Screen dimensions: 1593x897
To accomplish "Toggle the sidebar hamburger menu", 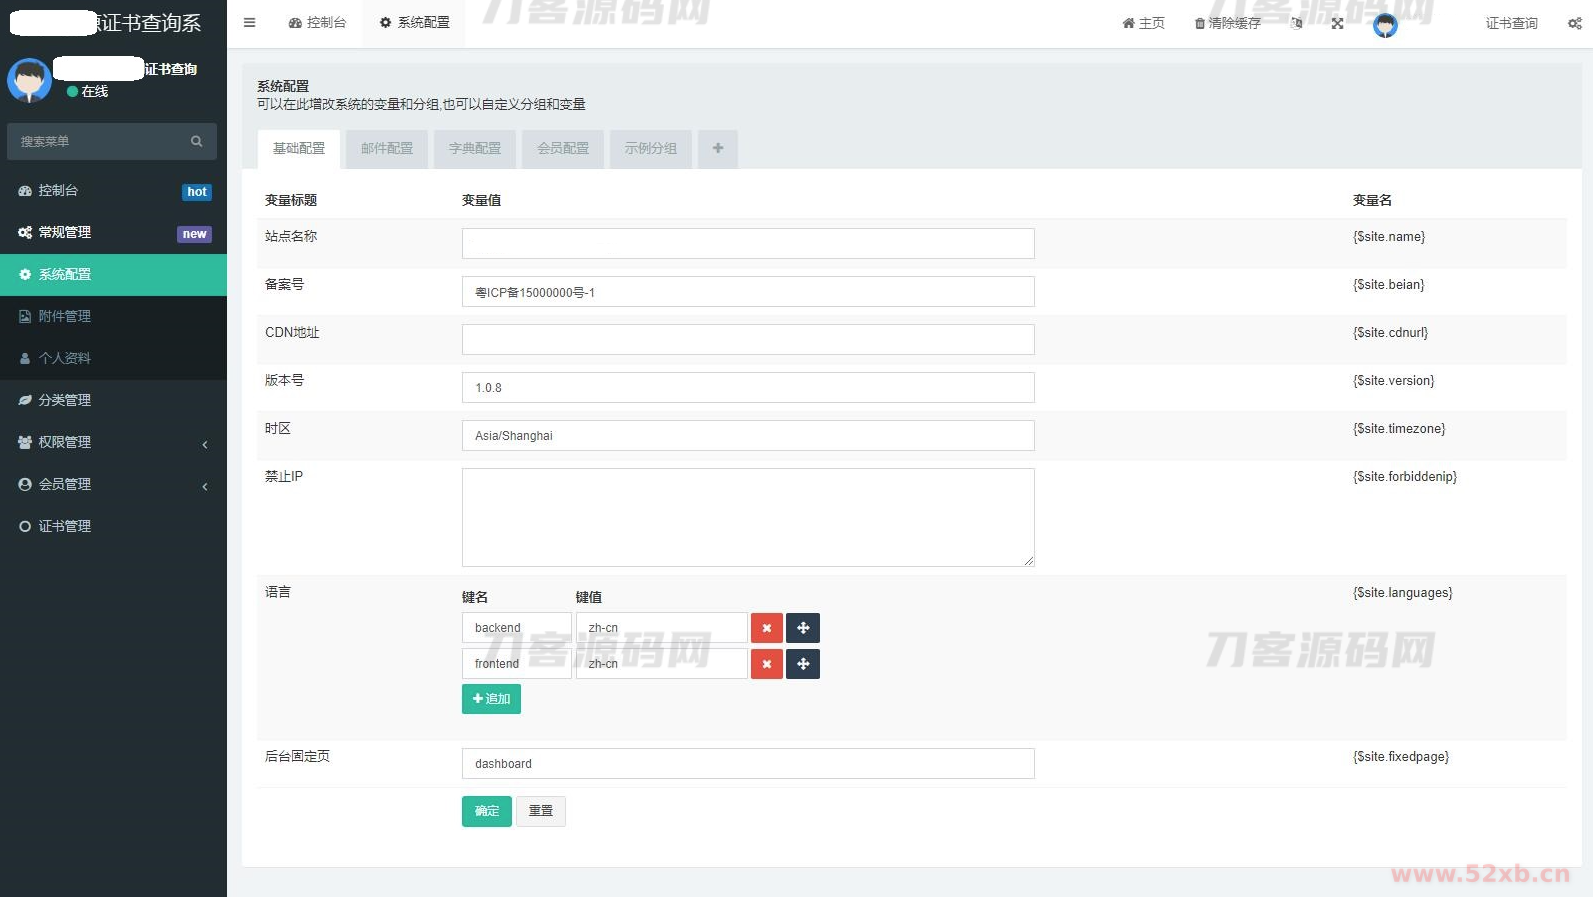I will (249, 23).
